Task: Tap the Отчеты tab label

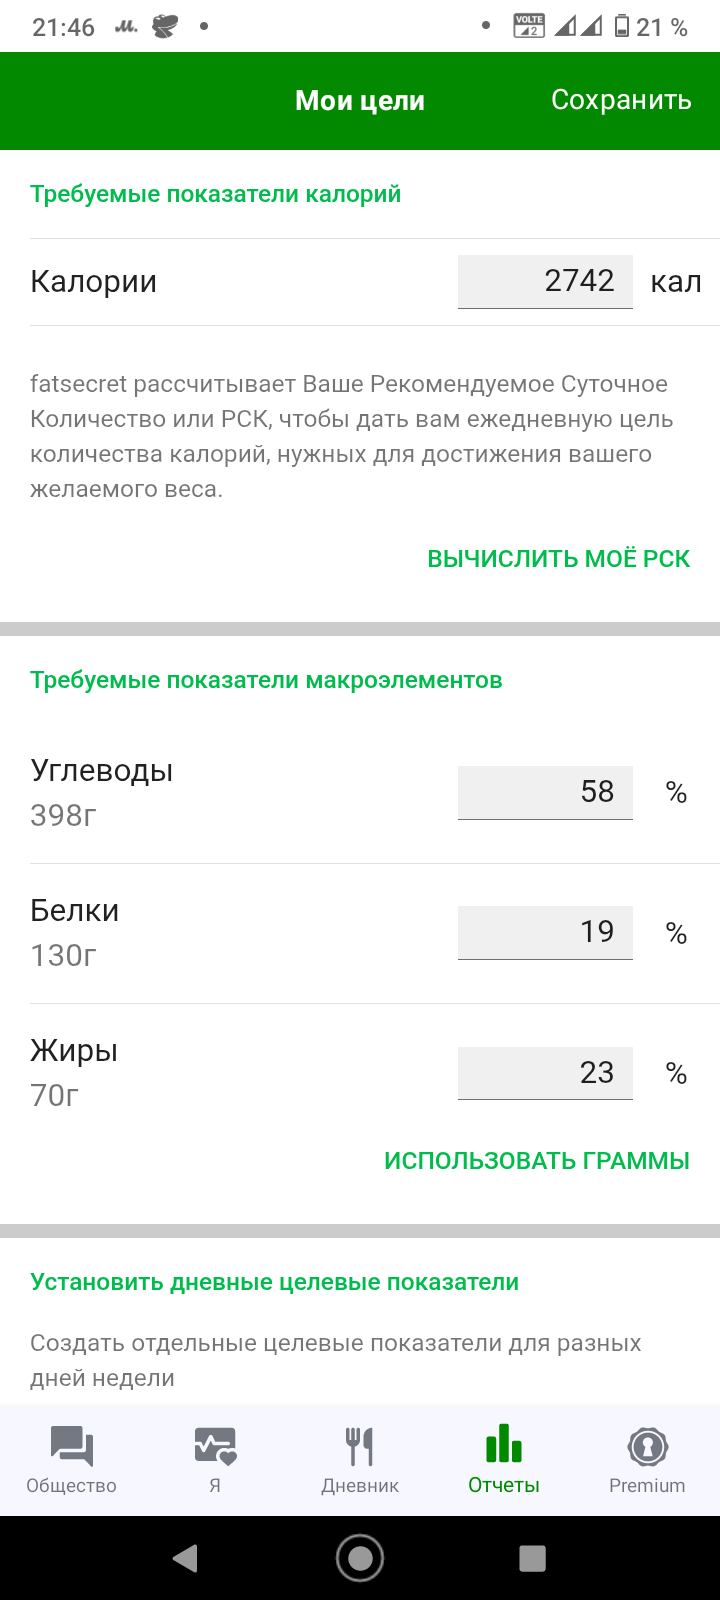Action: [x=504, y=1486]
